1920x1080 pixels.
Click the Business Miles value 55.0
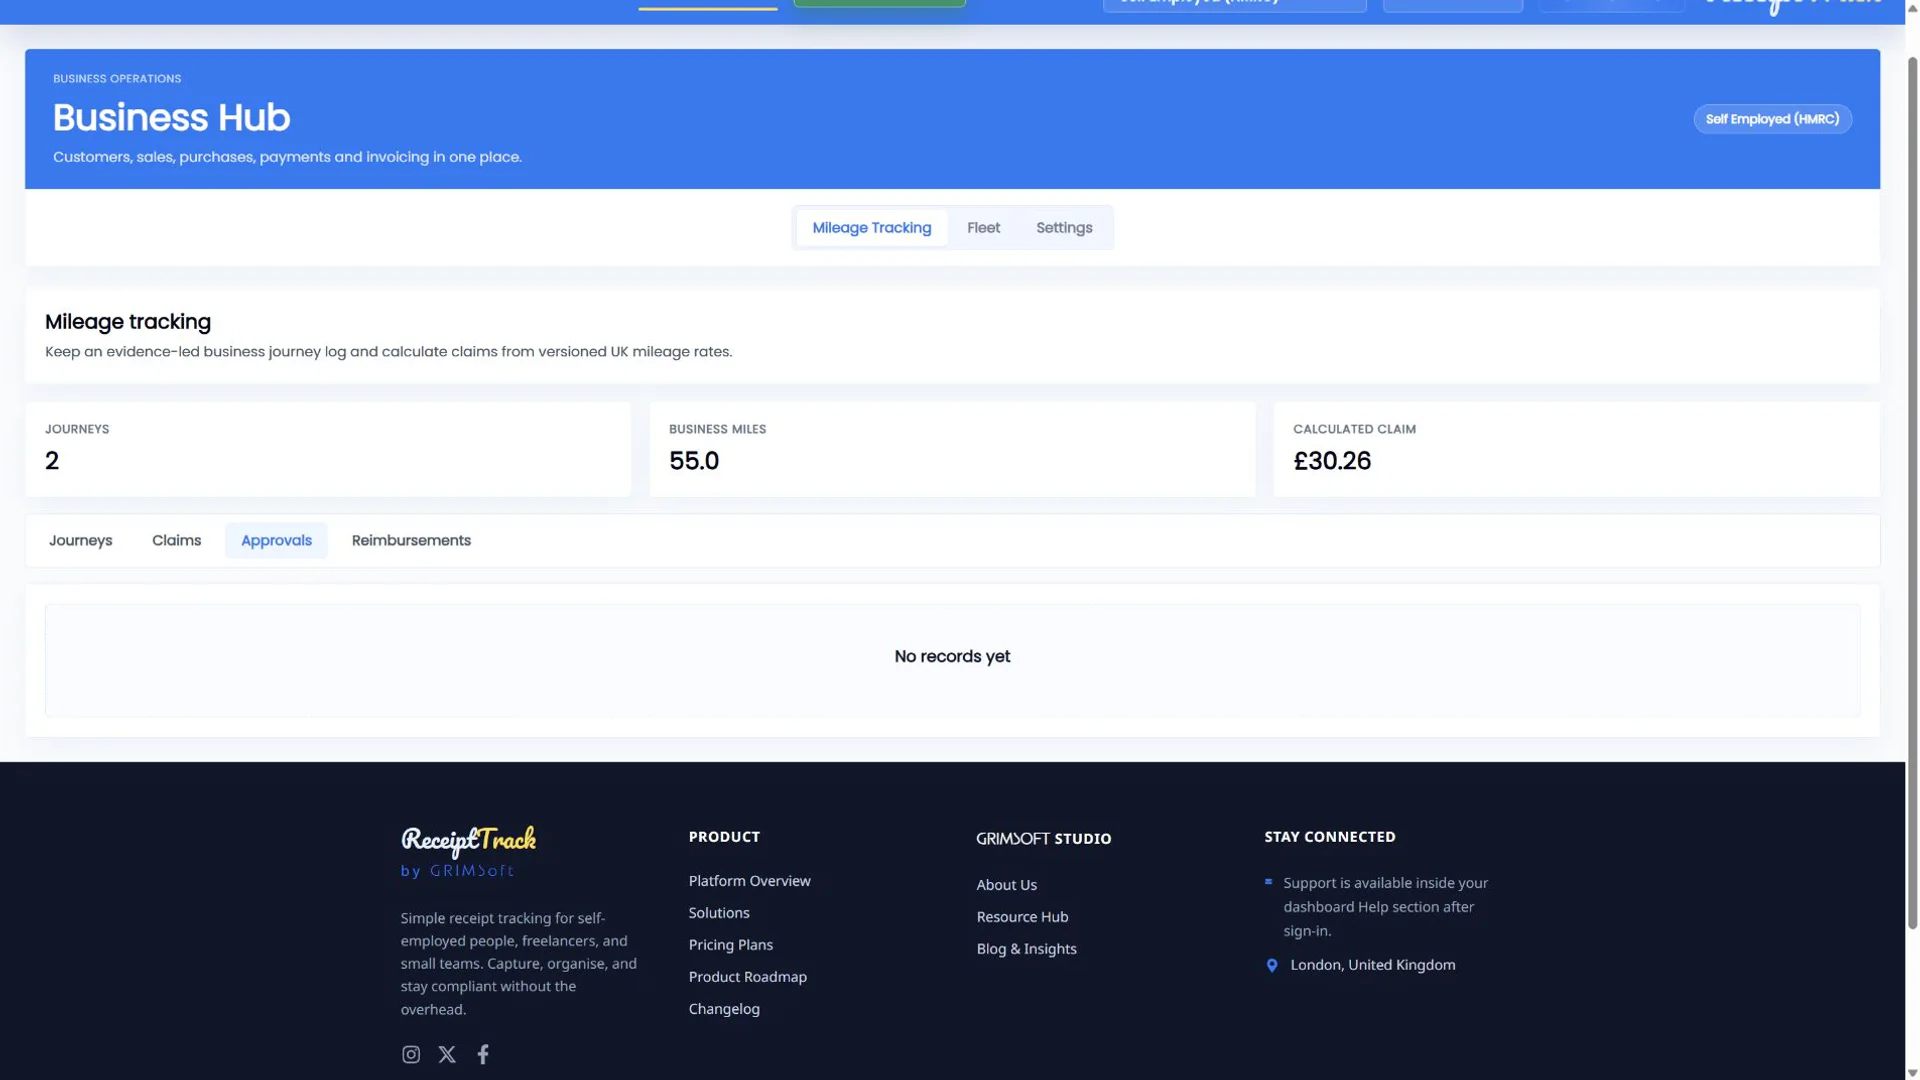pos(694,461)
